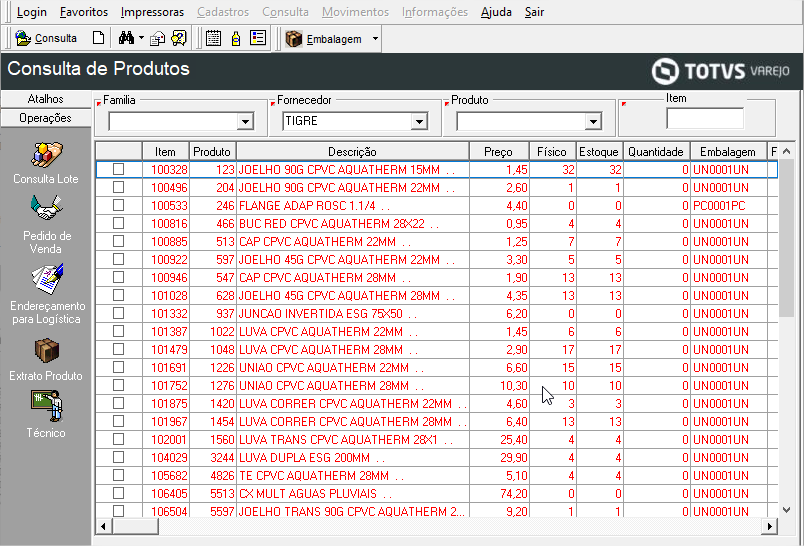Switch to the Operações tab
804x546 pixels.
coord(46,118)
